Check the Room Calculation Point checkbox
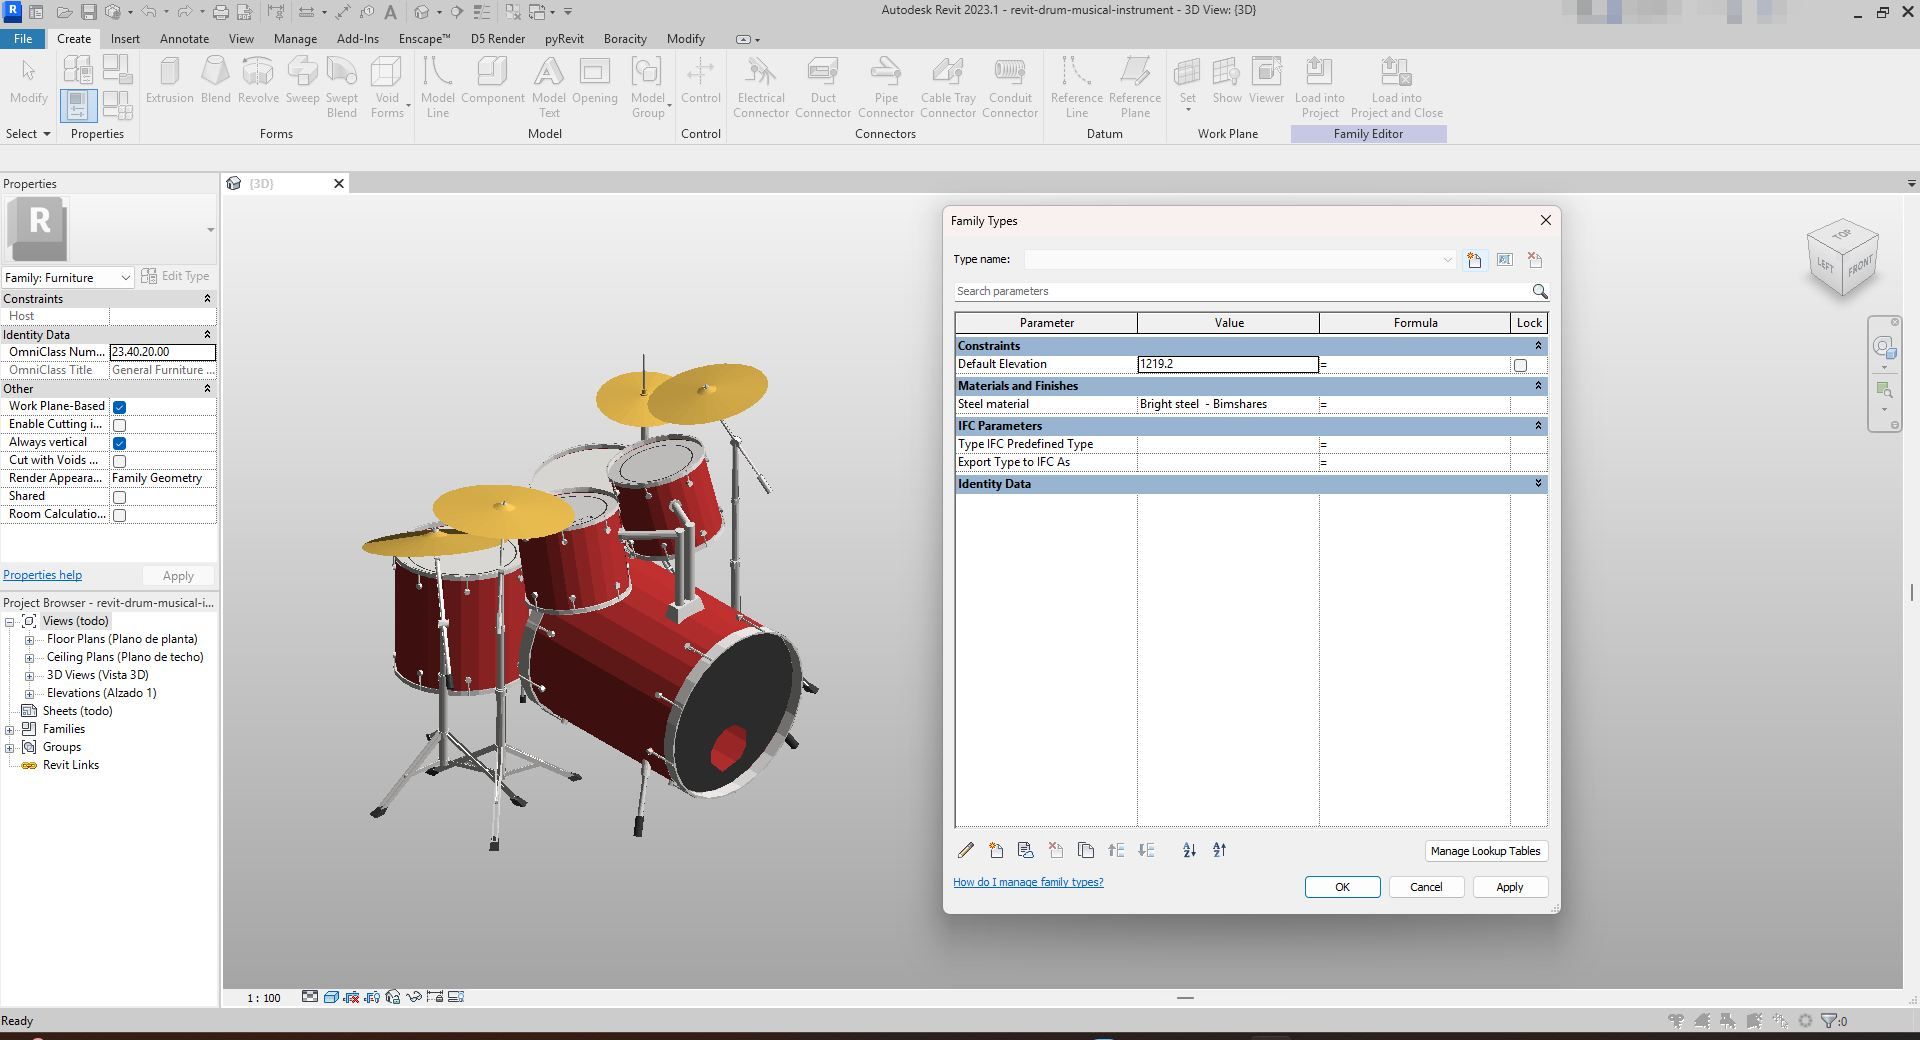The image size is (1920, 1040). pyautogui.click(x=120, y=515)
